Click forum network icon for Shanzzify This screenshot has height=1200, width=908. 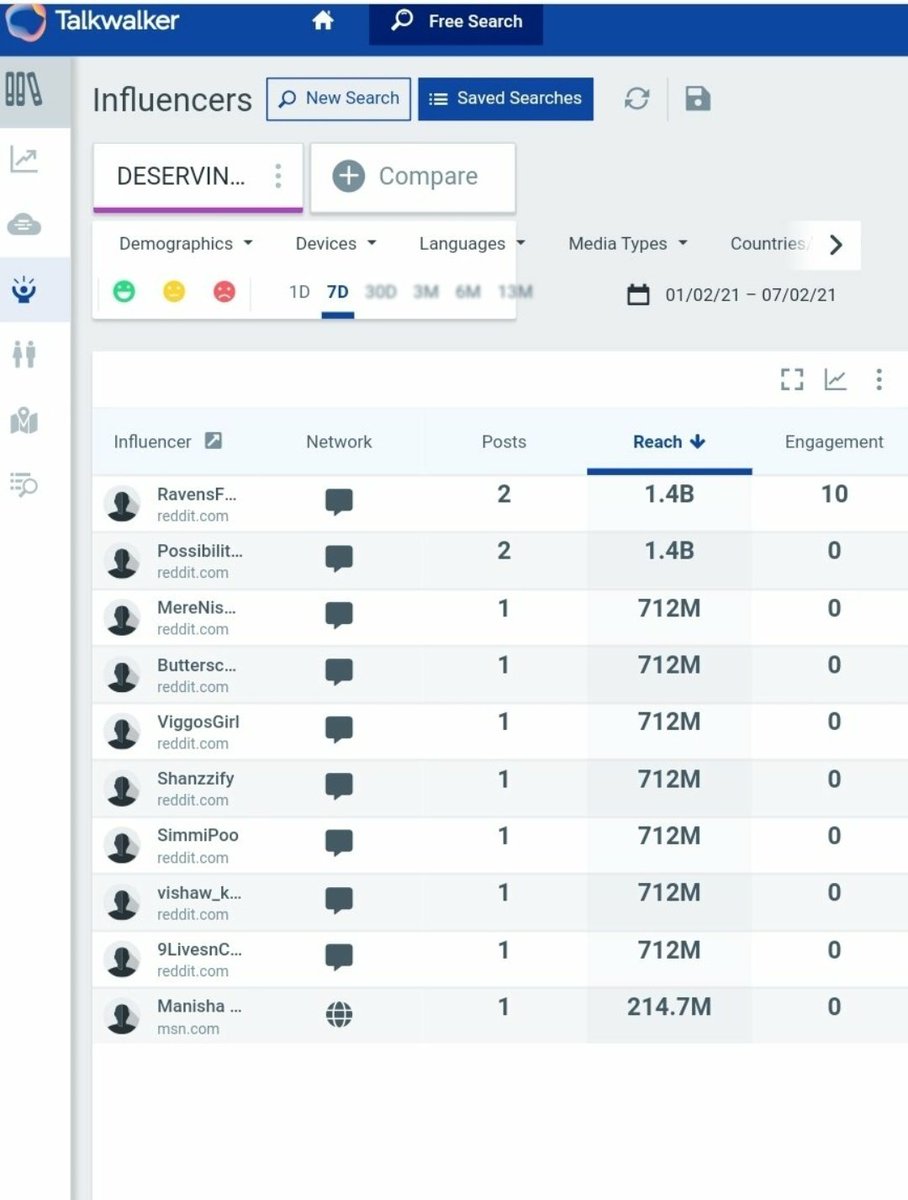pyautogui.click(x=339, y=788)
